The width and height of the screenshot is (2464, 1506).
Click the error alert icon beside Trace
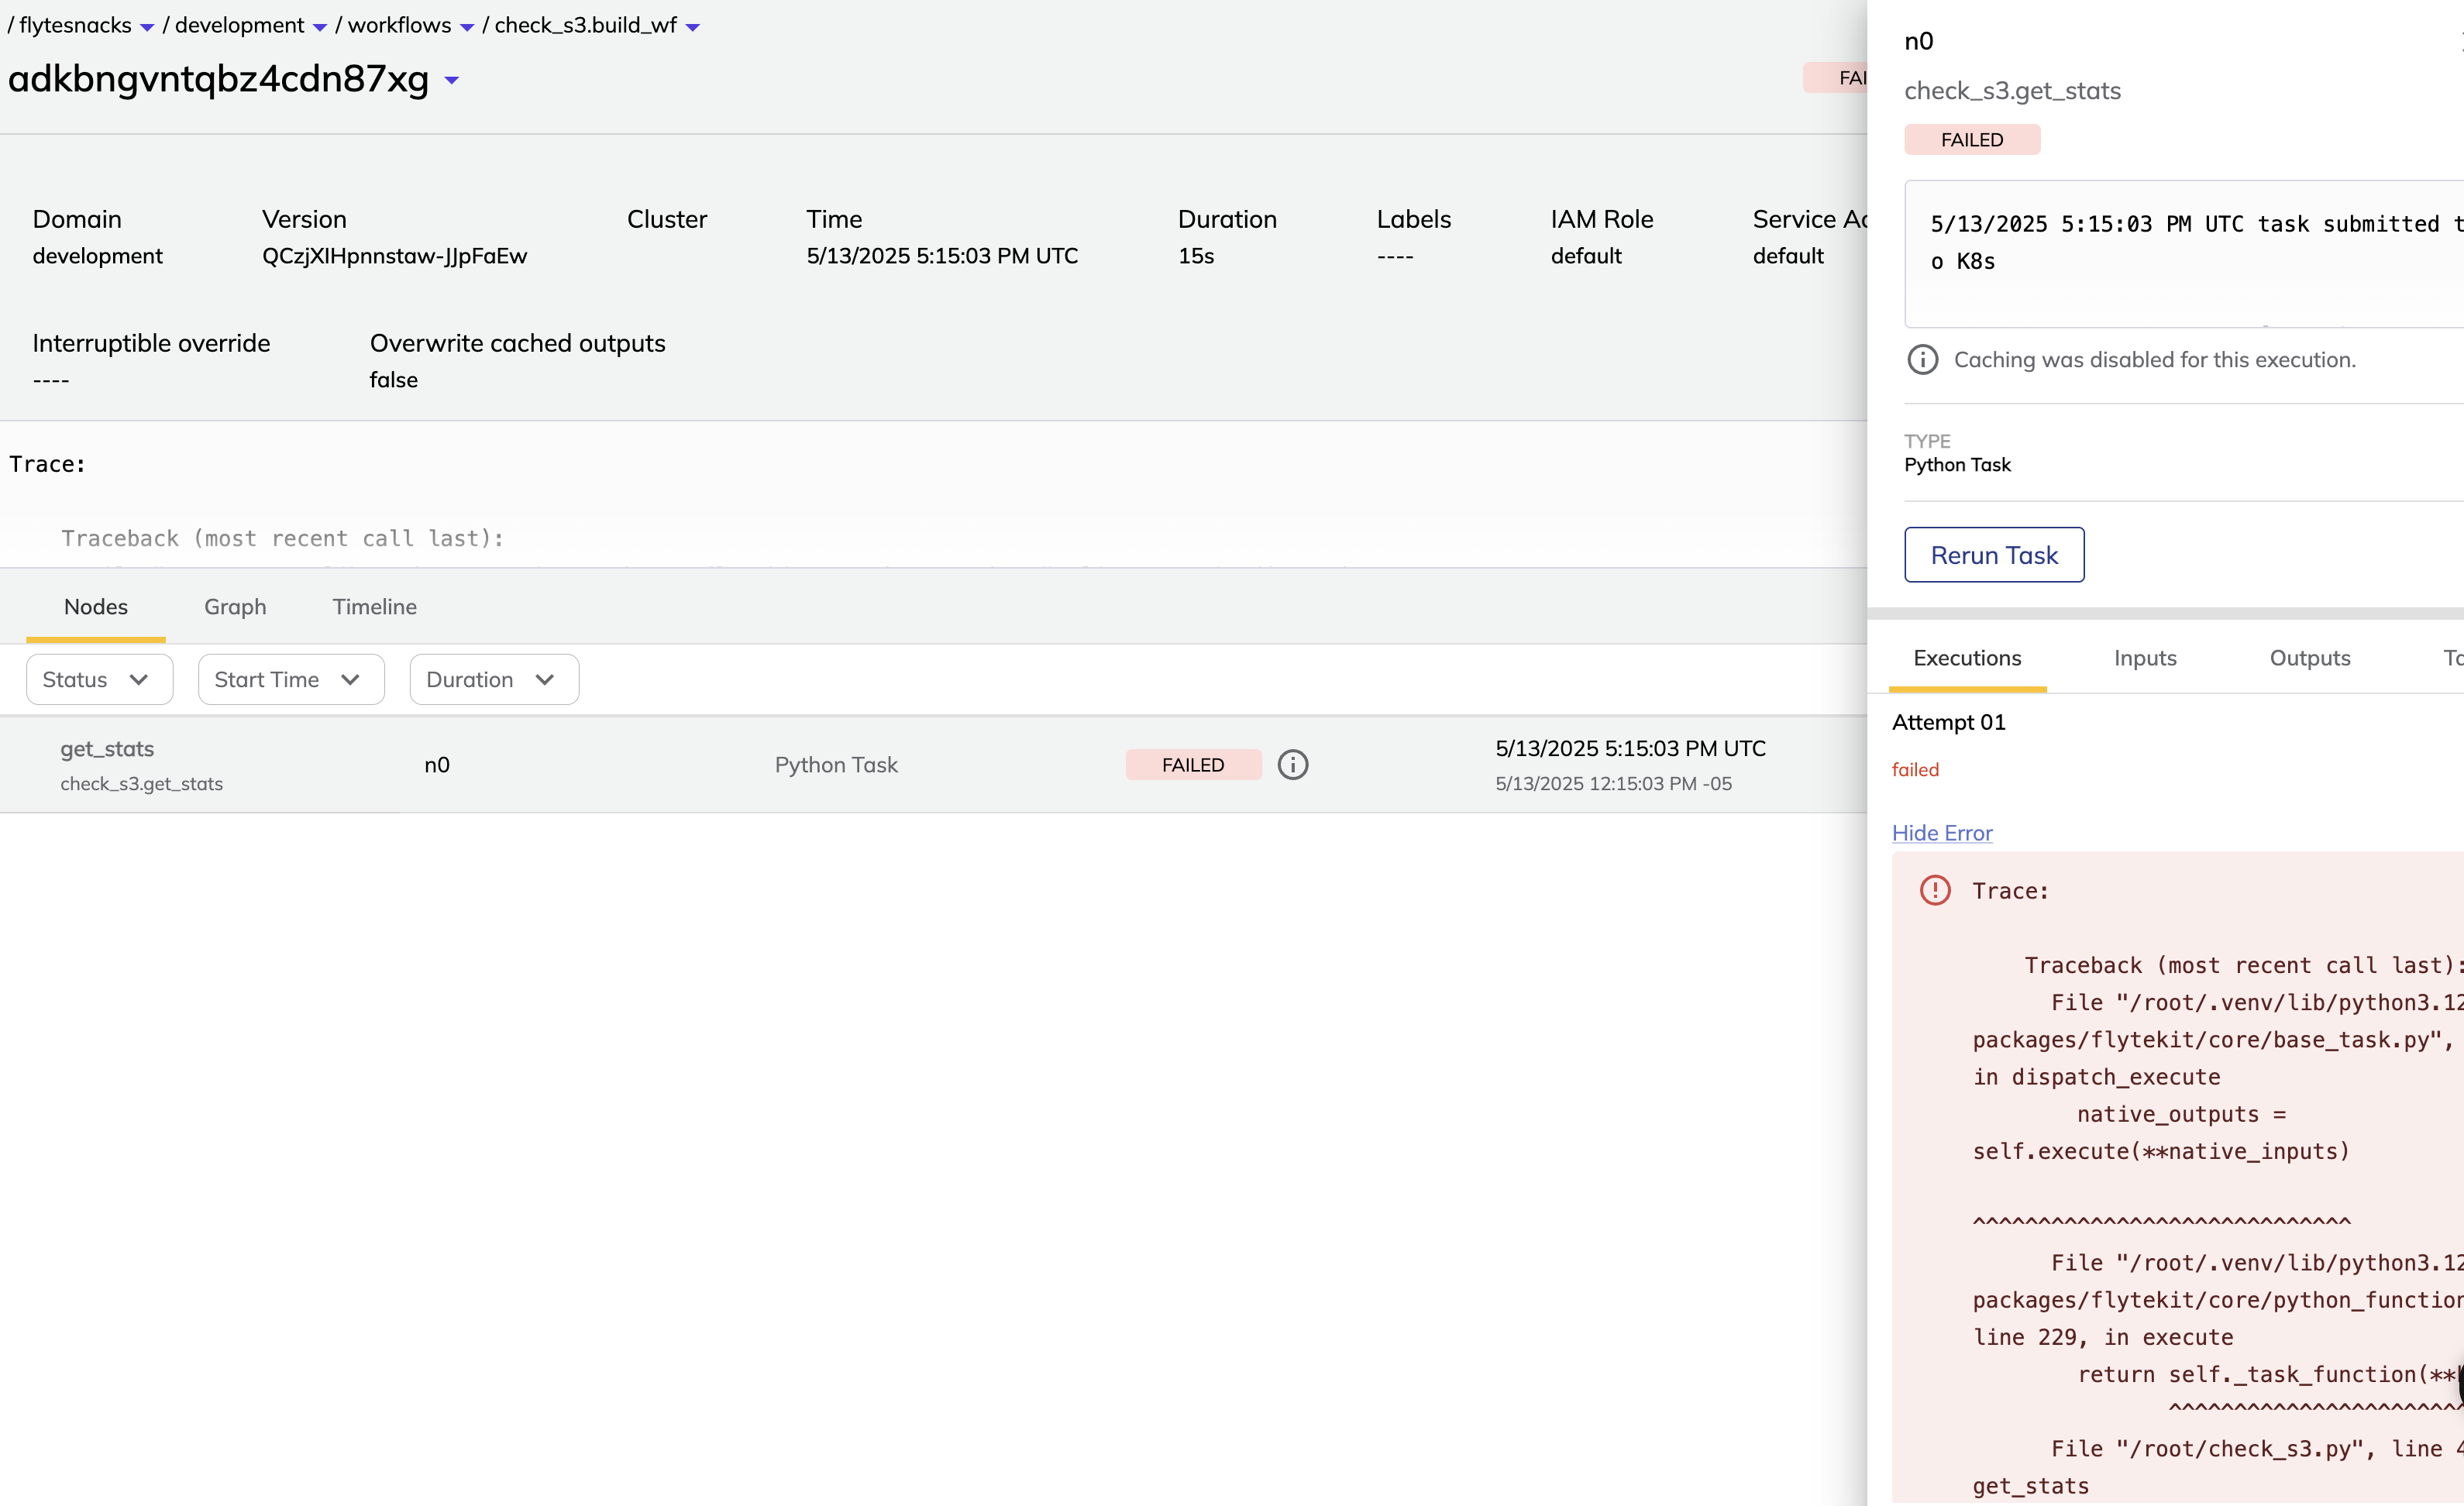pyautogui.click(x=1935, y=889)
